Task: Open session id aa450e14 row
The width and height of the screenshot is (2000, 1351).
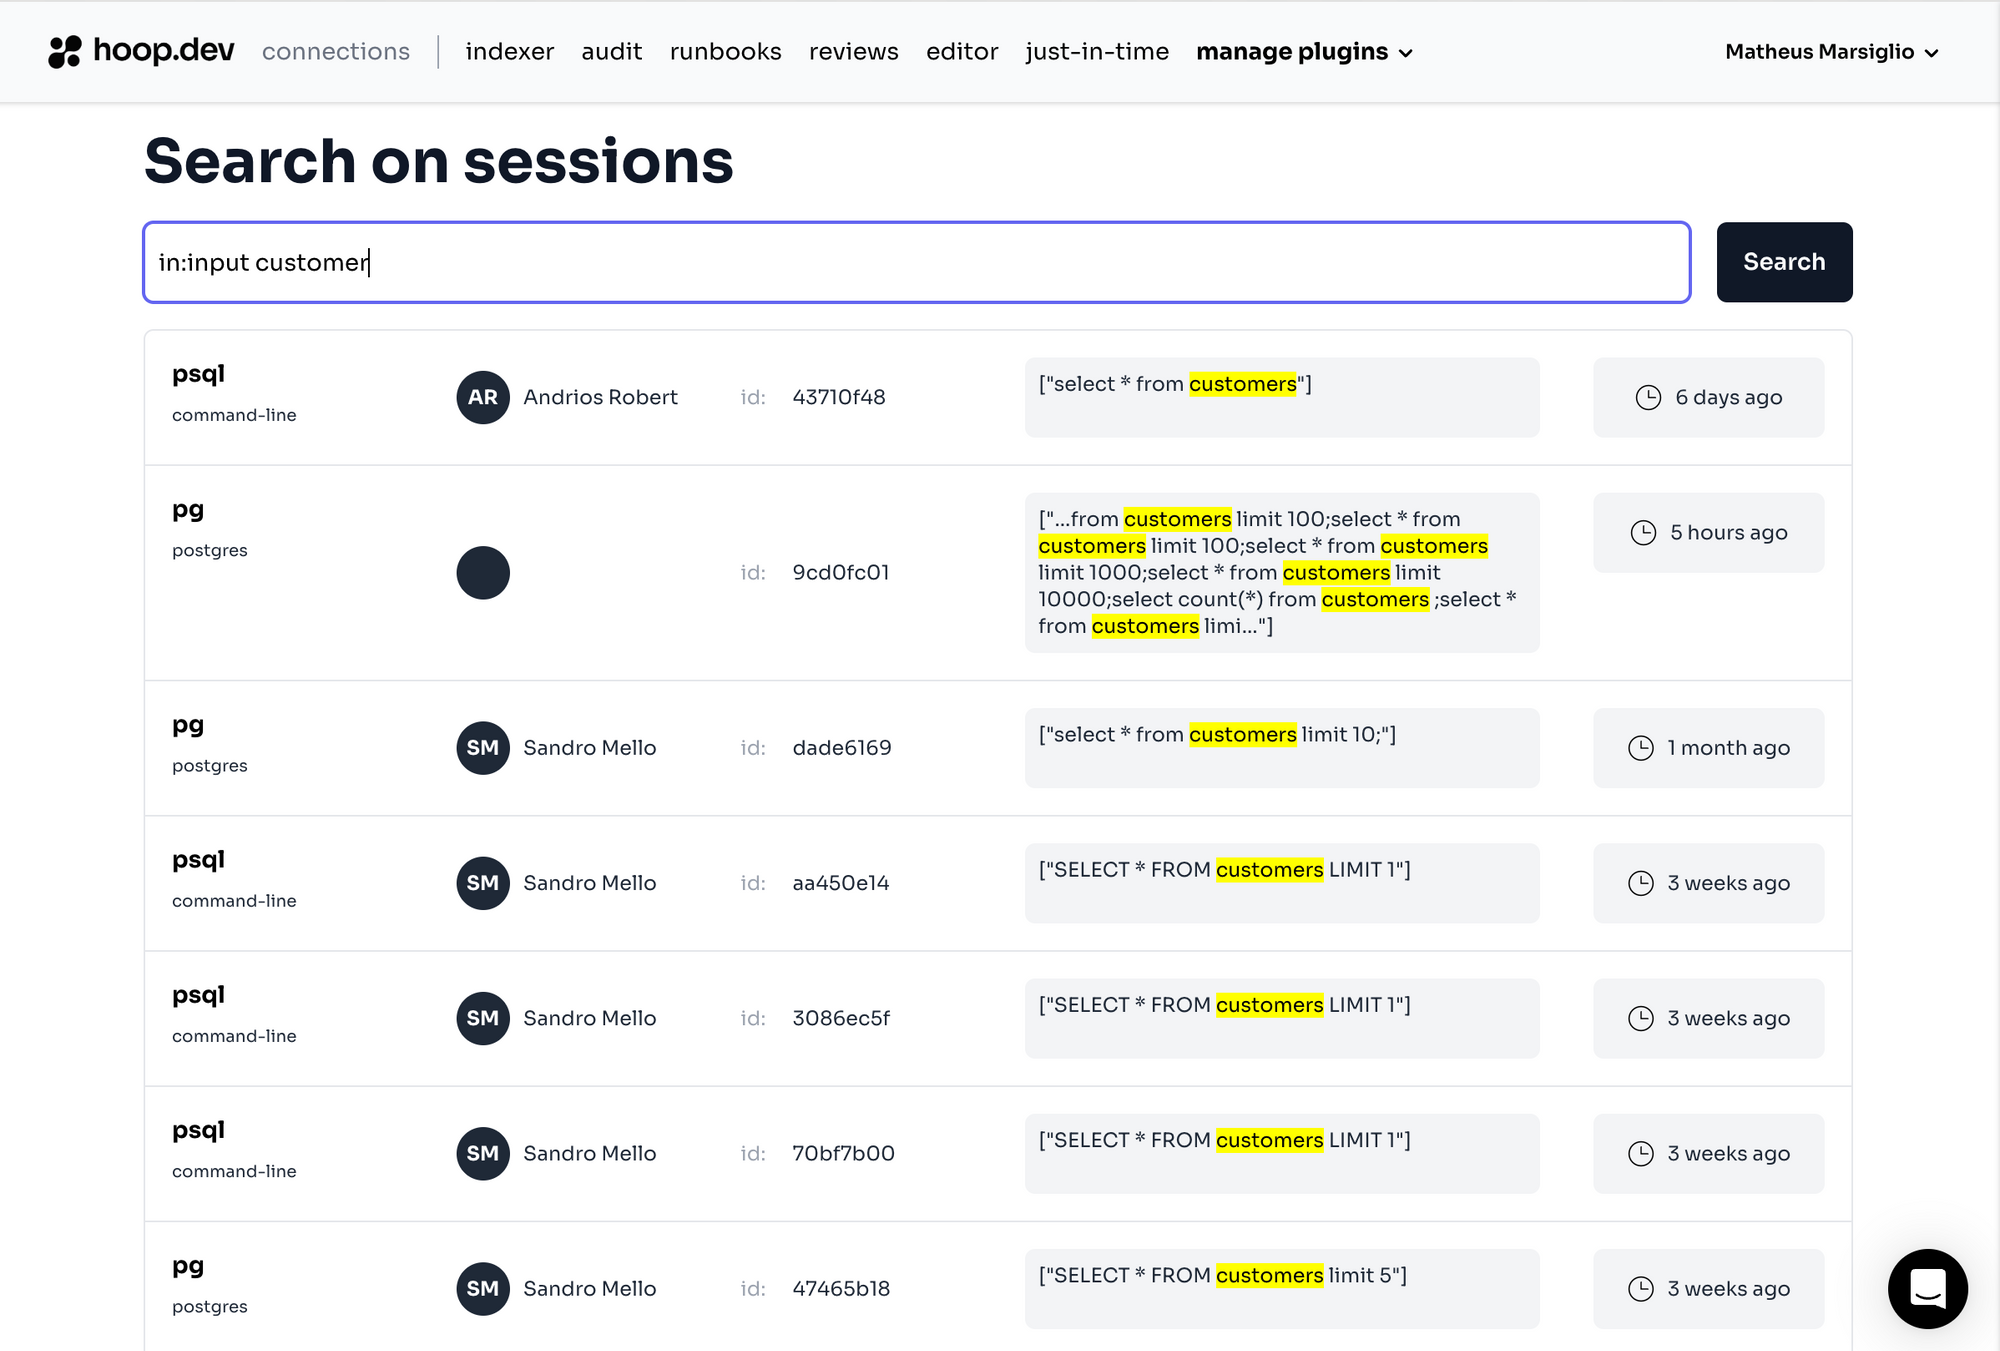Action: [840, 883]
